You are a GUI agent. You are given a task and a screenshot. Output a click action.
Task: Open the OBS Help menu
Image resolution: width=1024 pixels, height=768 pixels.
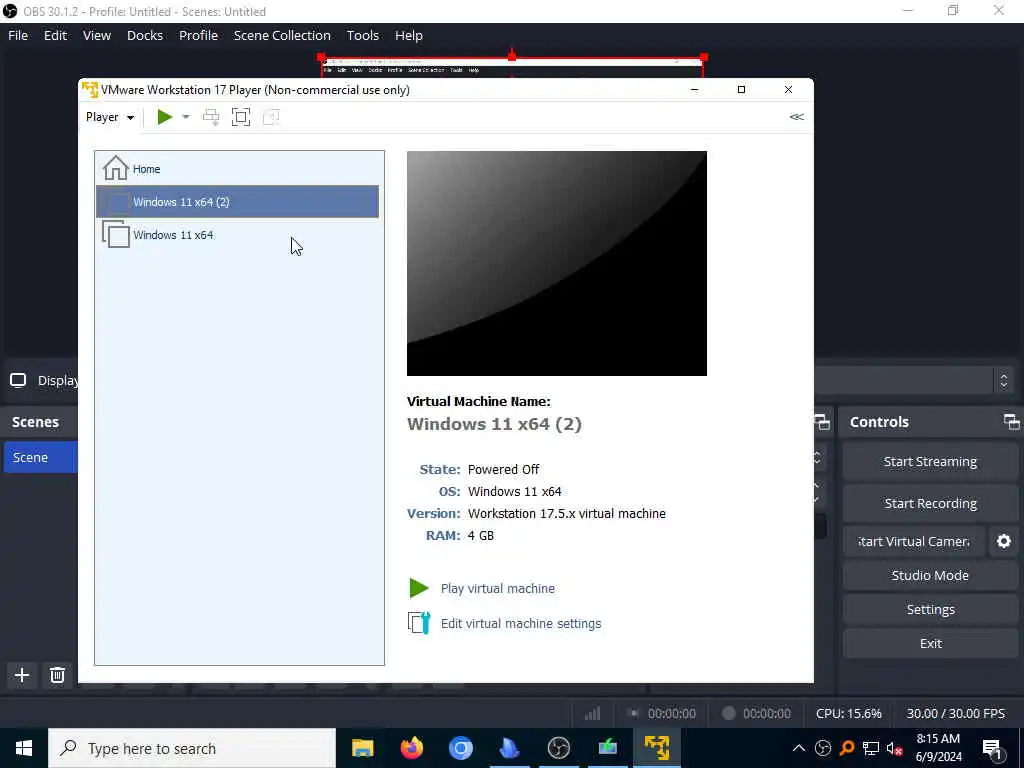pos(409,35)
